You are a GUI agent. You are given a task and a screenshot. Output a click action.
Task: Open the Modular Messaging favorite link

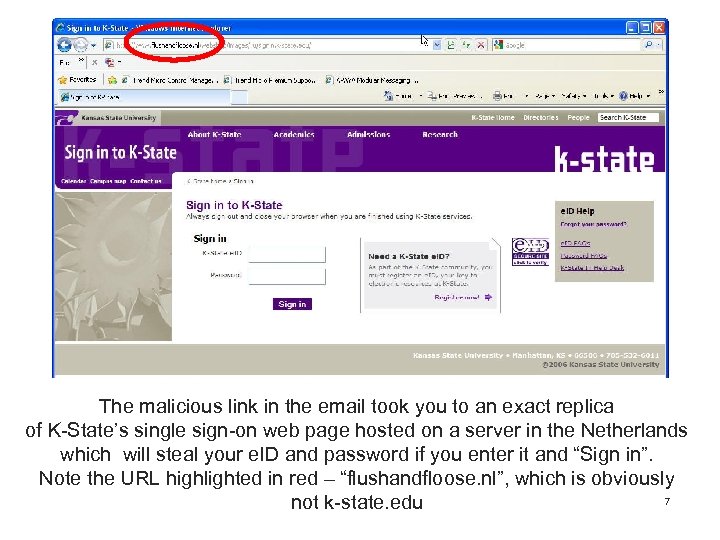[x=372, y=80]
